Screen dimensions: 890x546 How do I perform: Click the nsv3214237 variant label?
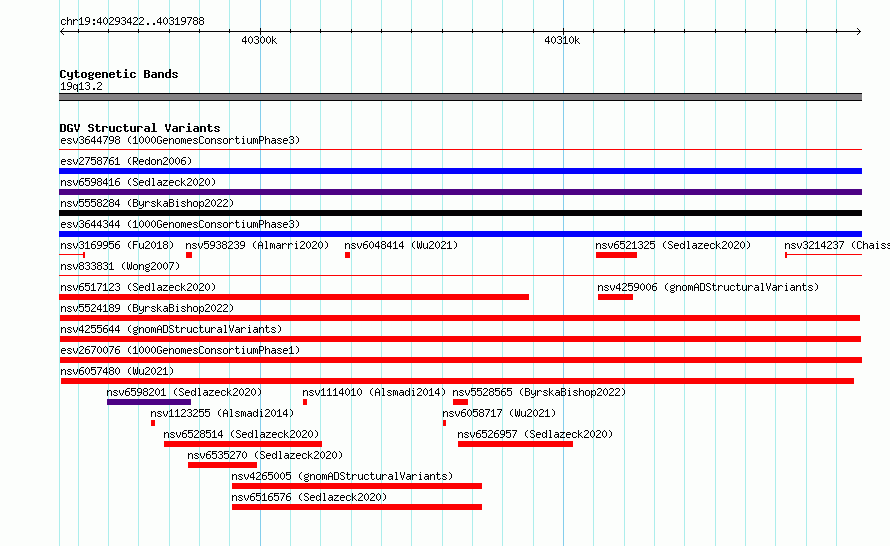837,245
